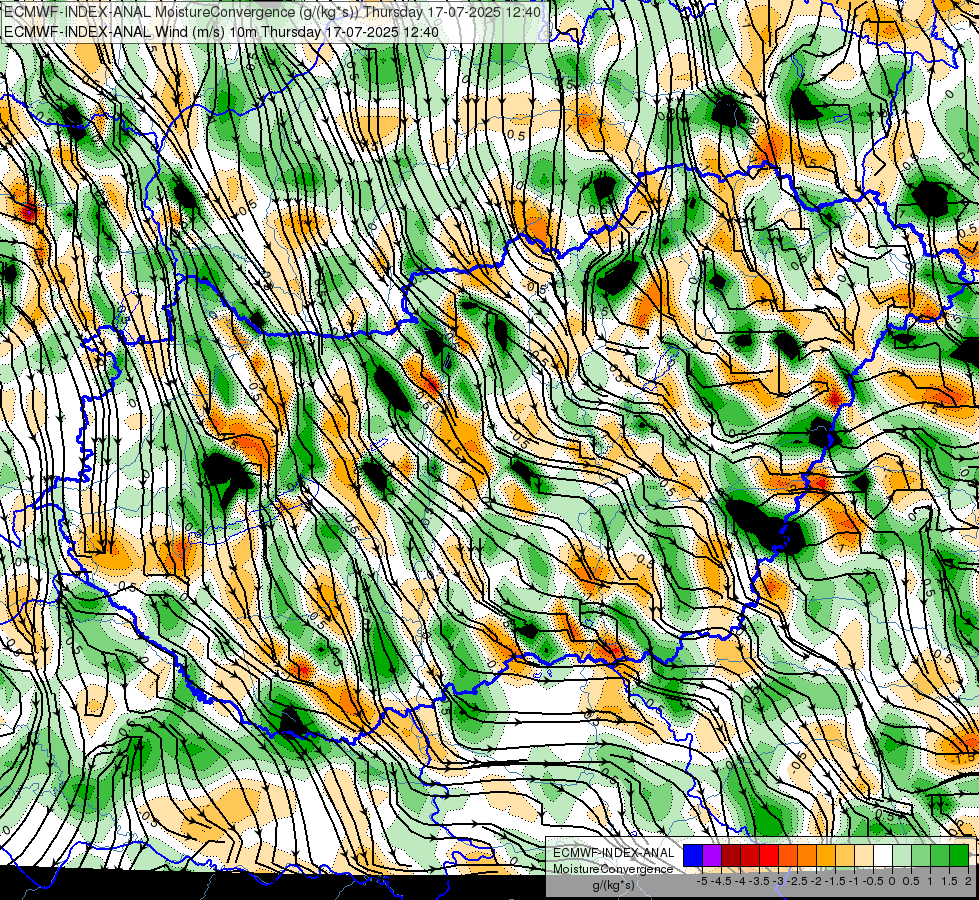Click the light green swatch between 0.5 and 1
The image size is (979, 900).
(x=921, y=855)
